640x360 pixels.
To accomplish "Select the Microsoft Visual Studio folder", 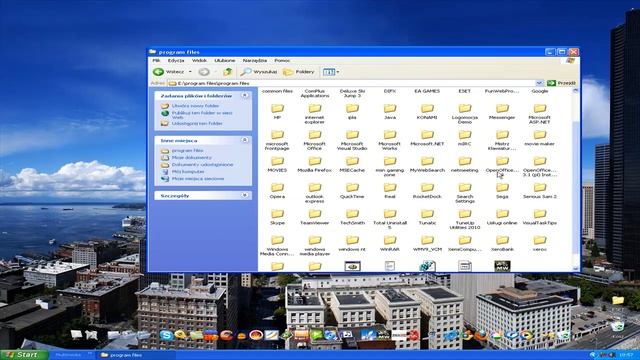I will click(x=352, y=135).
